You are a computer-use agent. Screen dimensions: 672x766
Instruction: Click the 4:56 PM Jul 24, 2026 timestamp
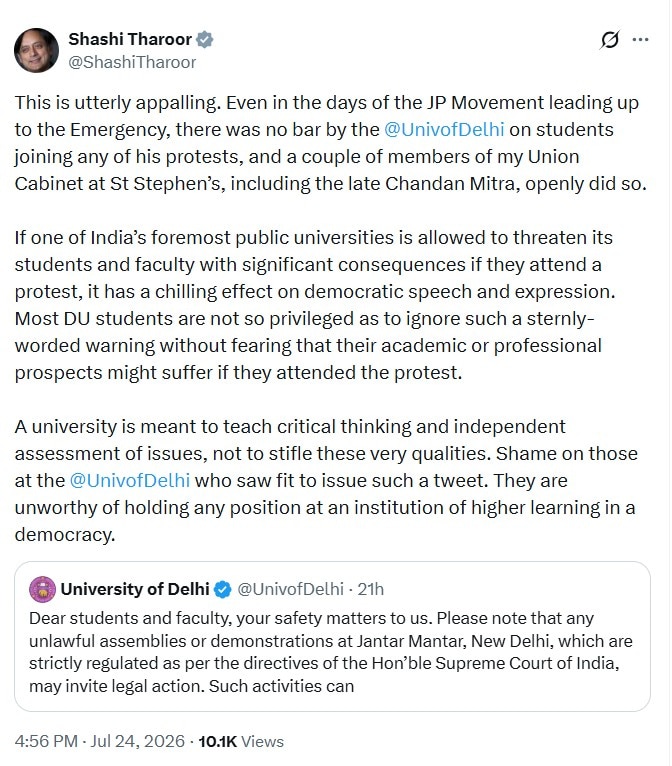pos(100,741)
